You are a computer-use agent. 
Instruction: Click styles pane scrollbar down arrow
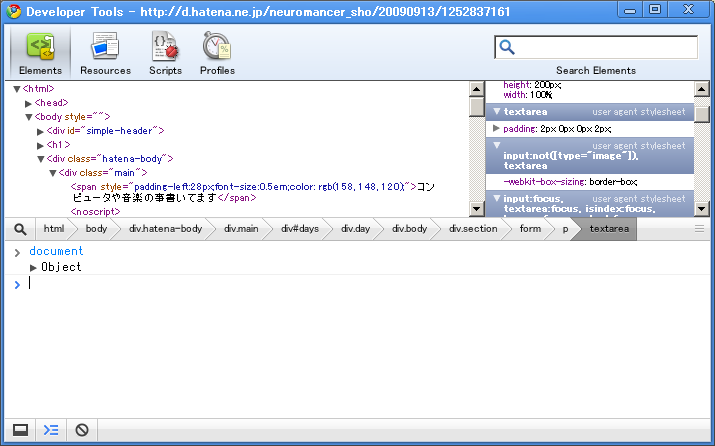702,209
